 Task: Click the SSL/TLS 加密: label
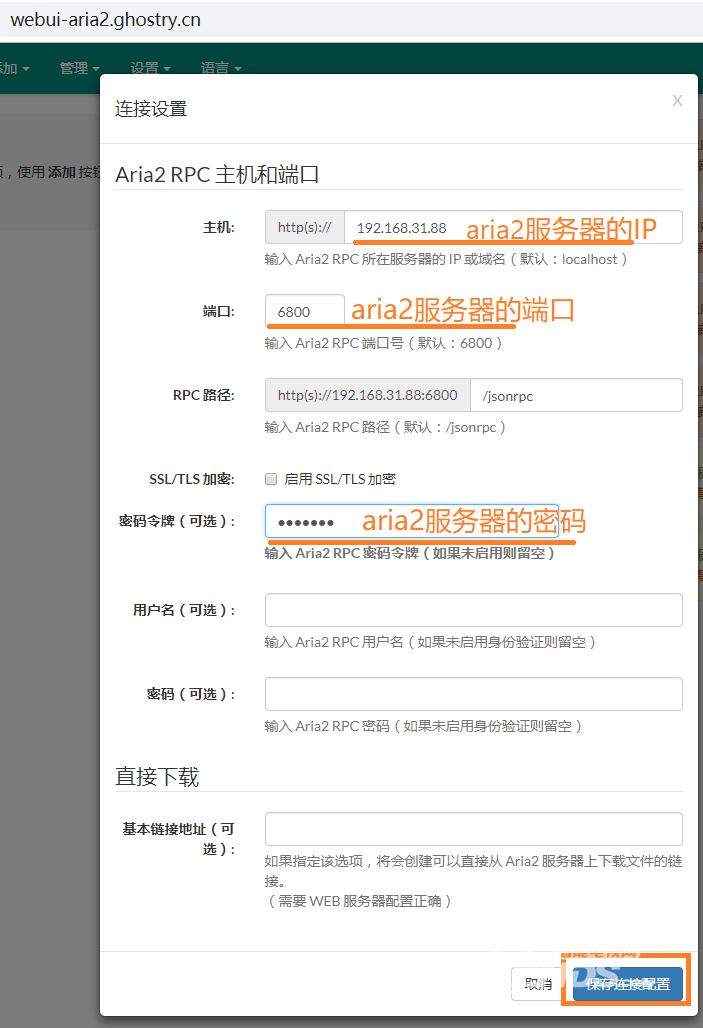(191, 479)
